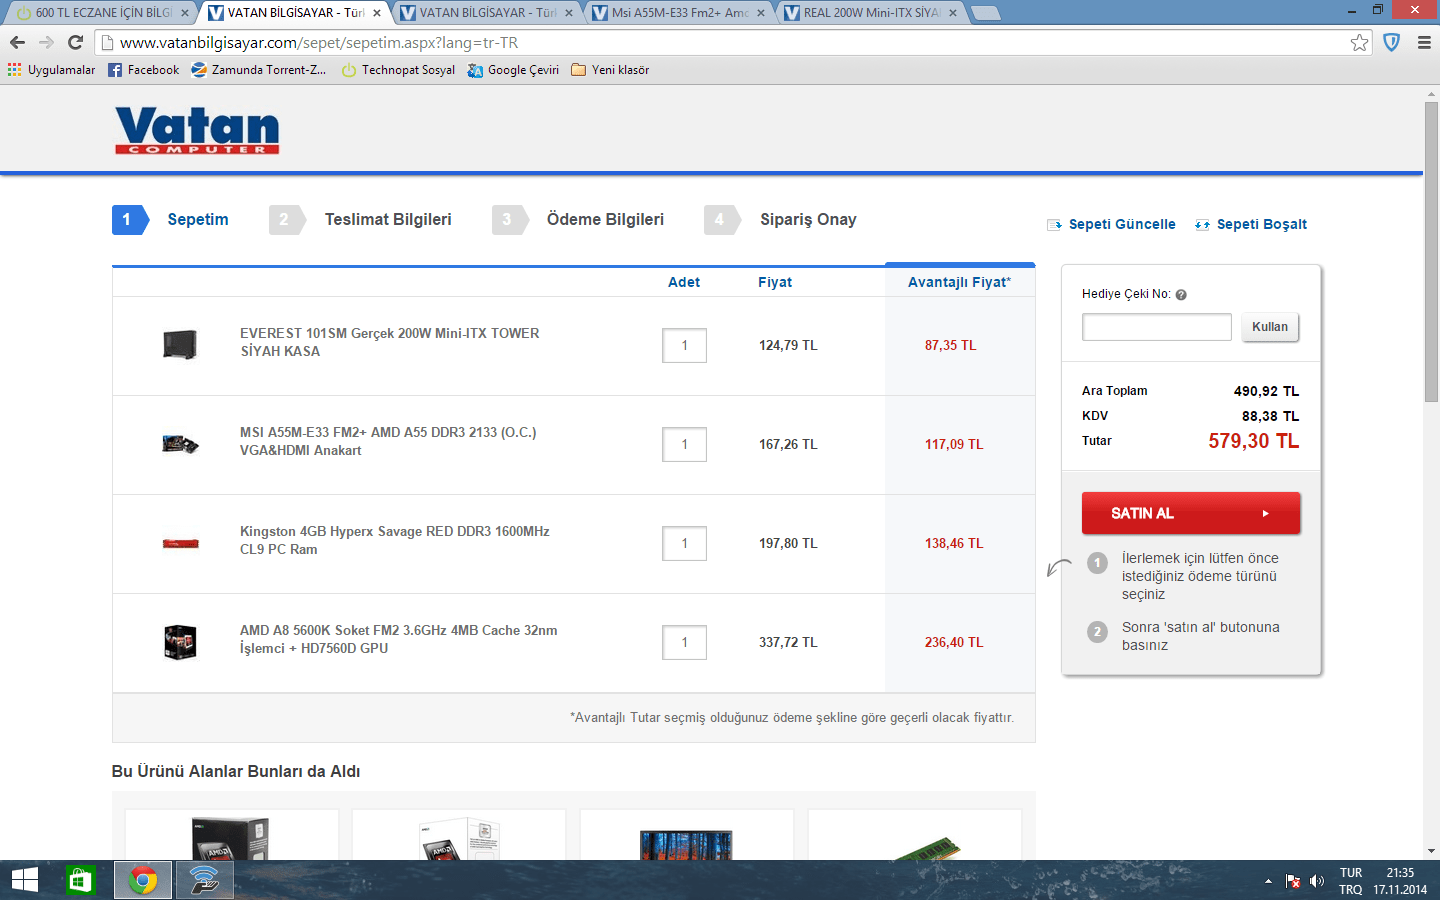This screenshot has width=1440, height=900.
Task: Show hidden system tray icons
Action: click(1268, 881)
